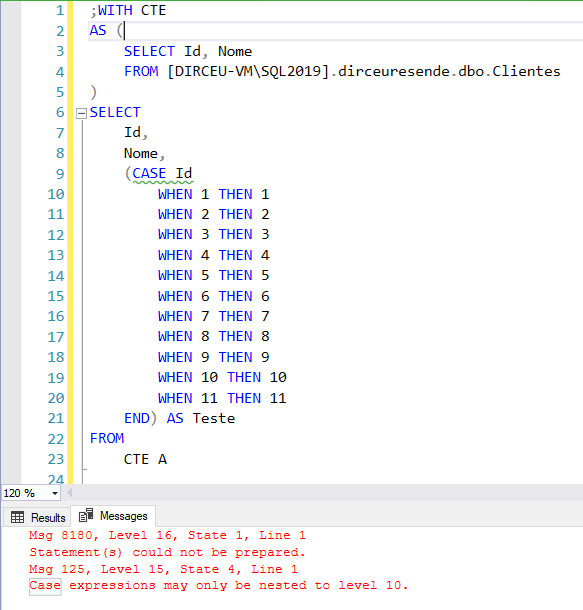583x610 pixels.
Task: Collapse the SELECT statement outline block
Action: [81, 114]
